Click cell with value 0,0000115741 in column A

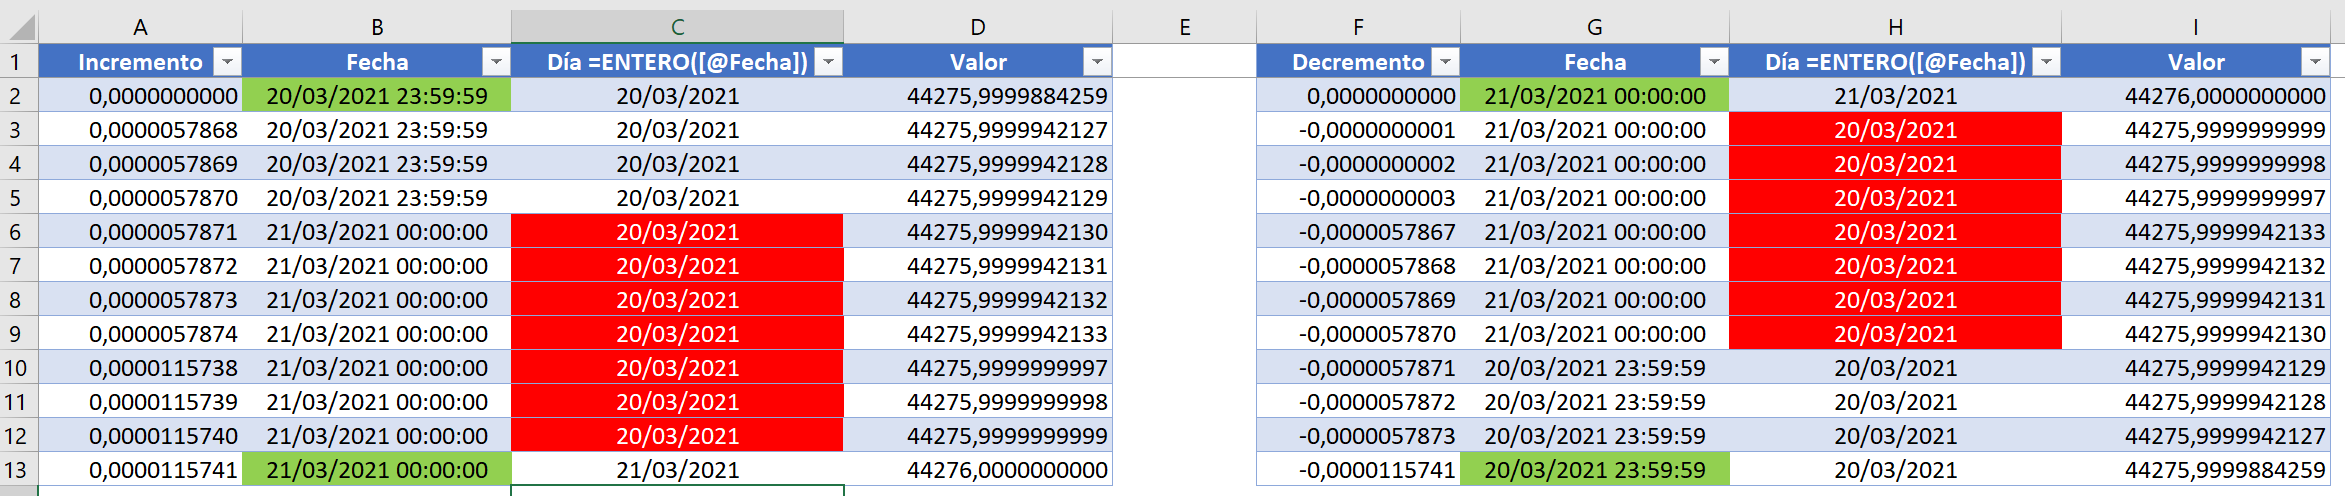(140, 470)
